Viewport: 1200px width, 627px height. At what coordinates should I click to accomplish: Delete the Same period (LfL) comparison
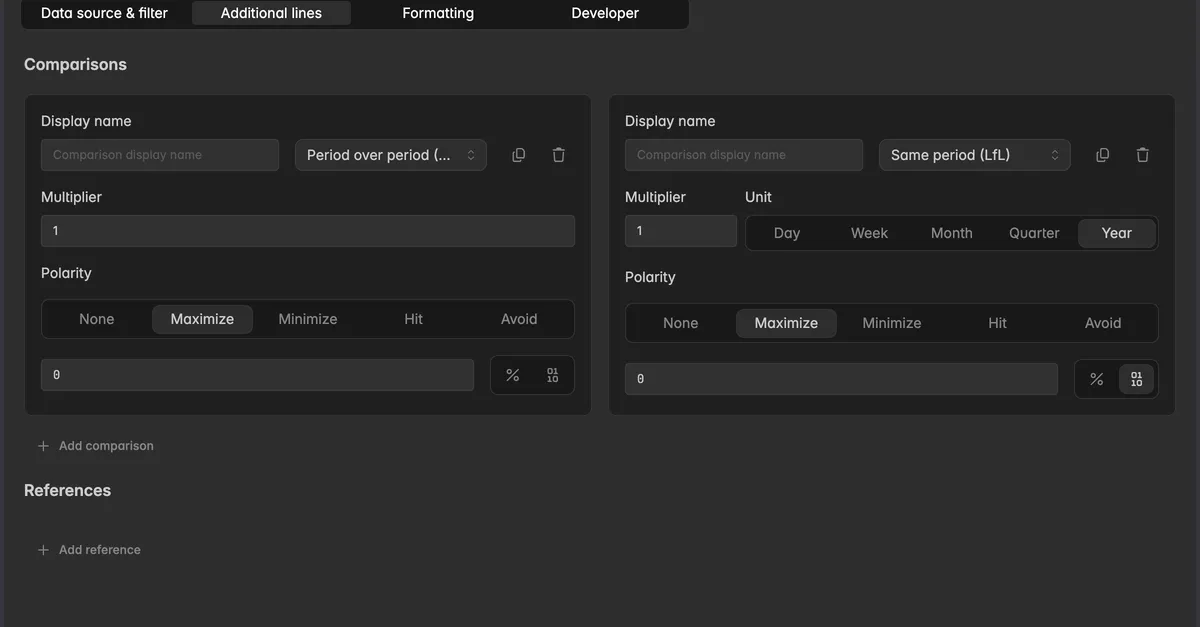(x=1143, y=155)
